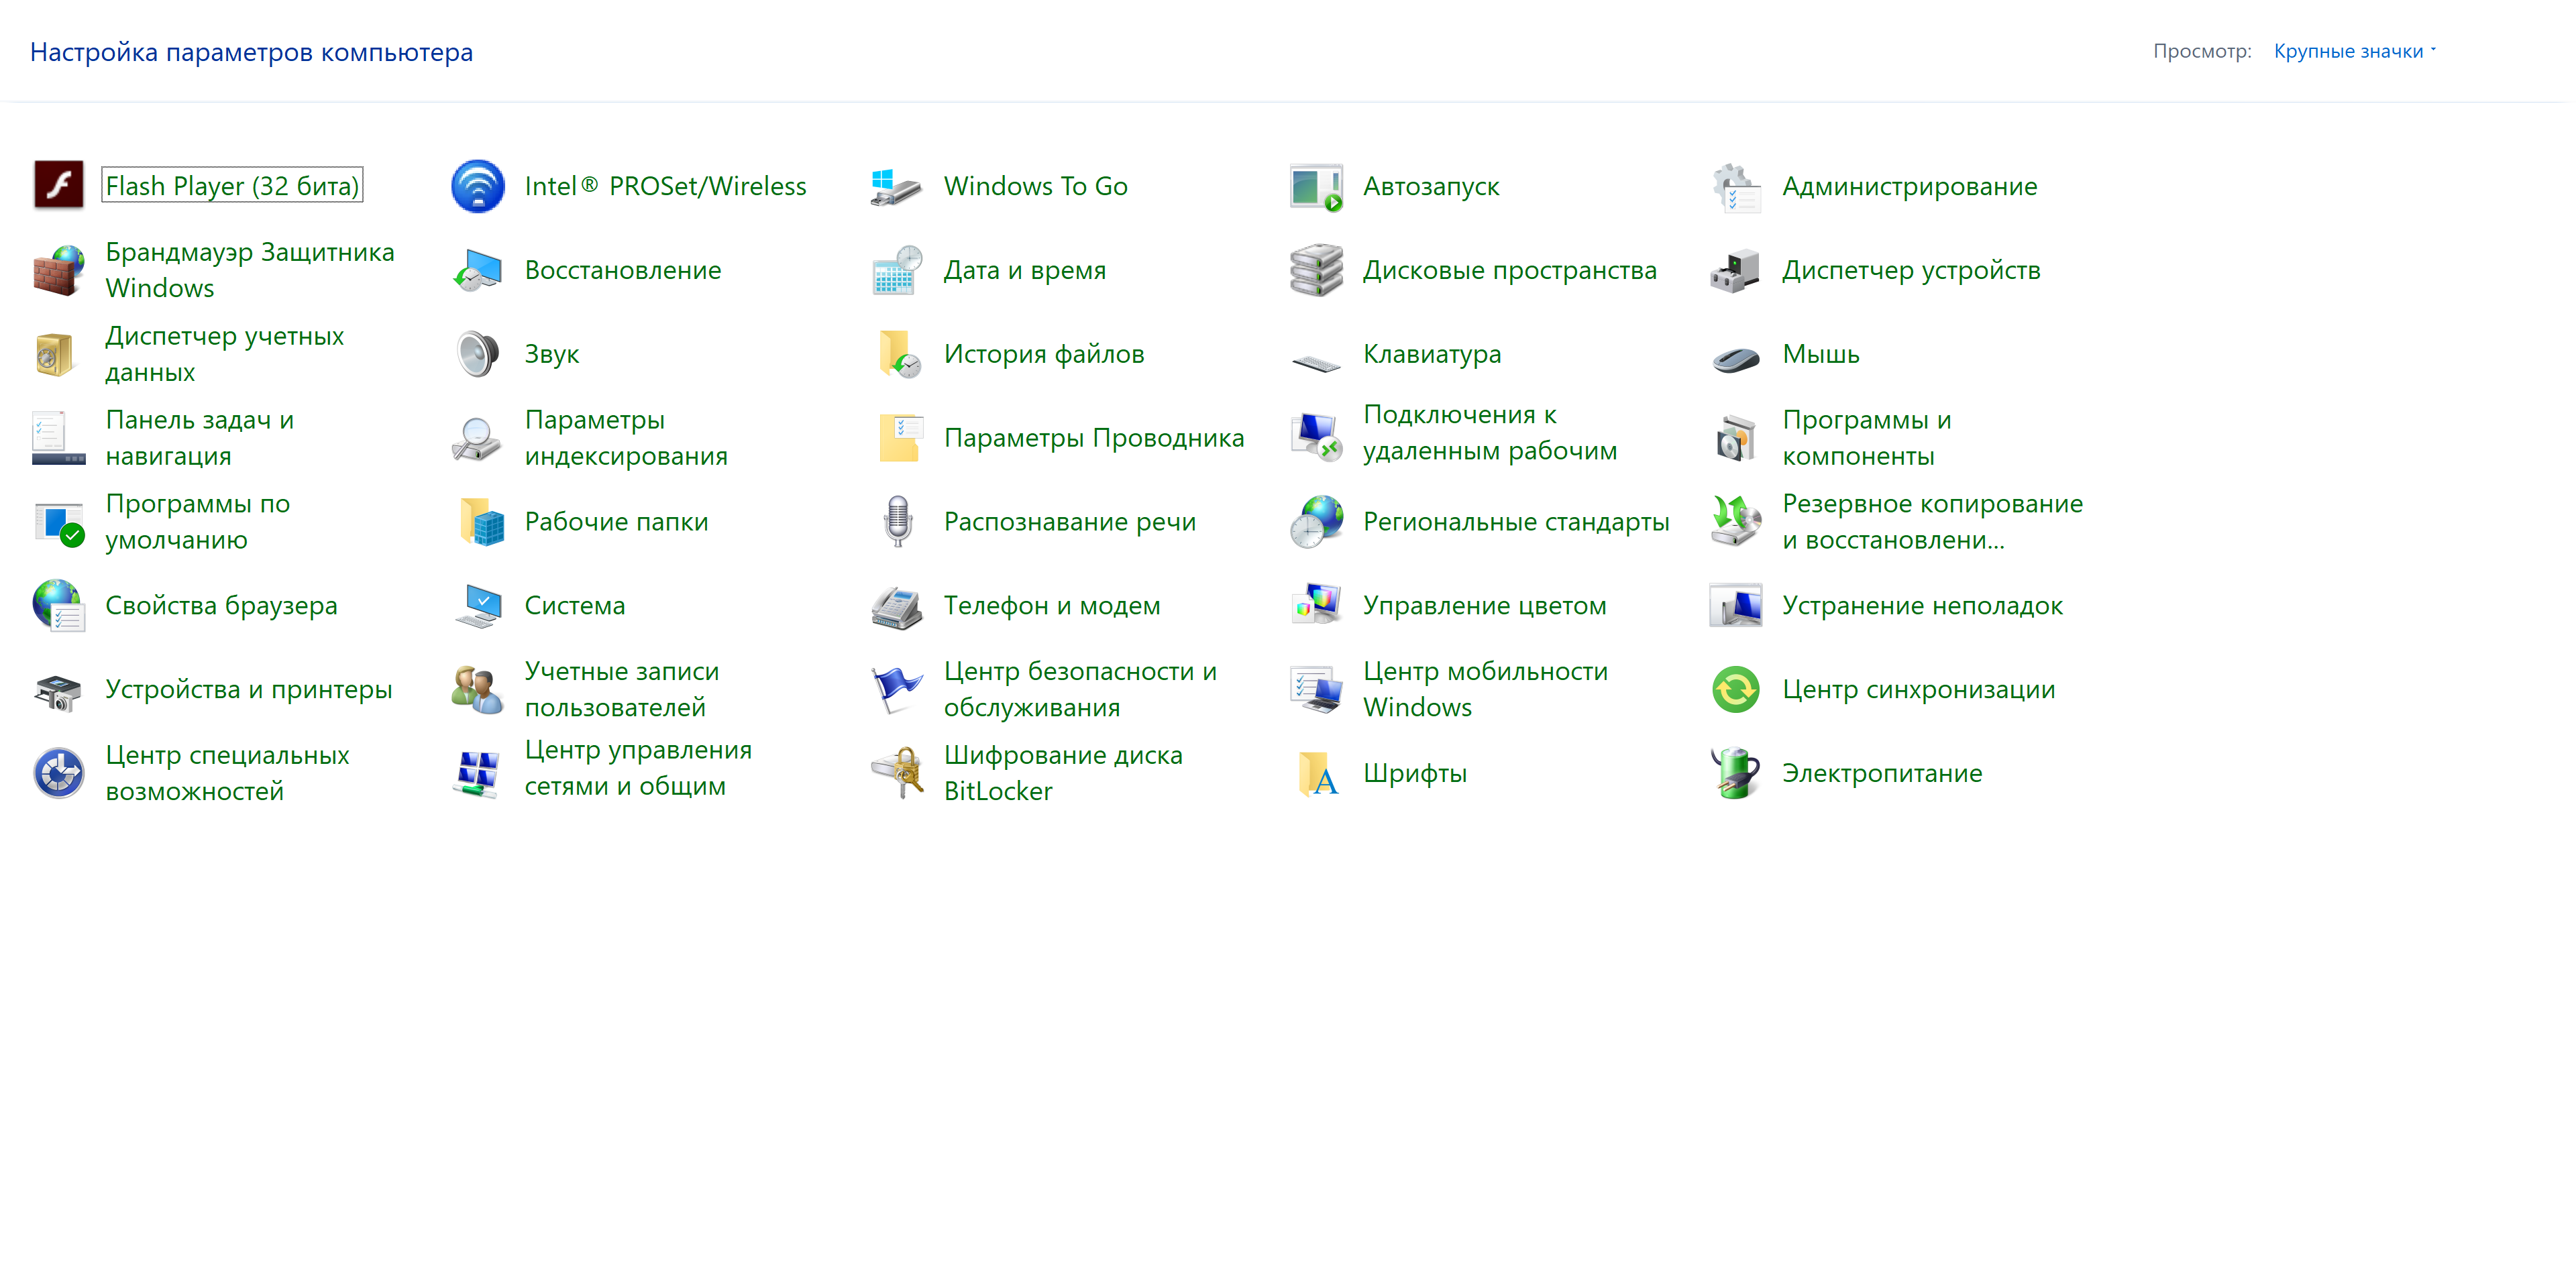
Task: Open the Рабочие папки link
Action: coord(616,522)
